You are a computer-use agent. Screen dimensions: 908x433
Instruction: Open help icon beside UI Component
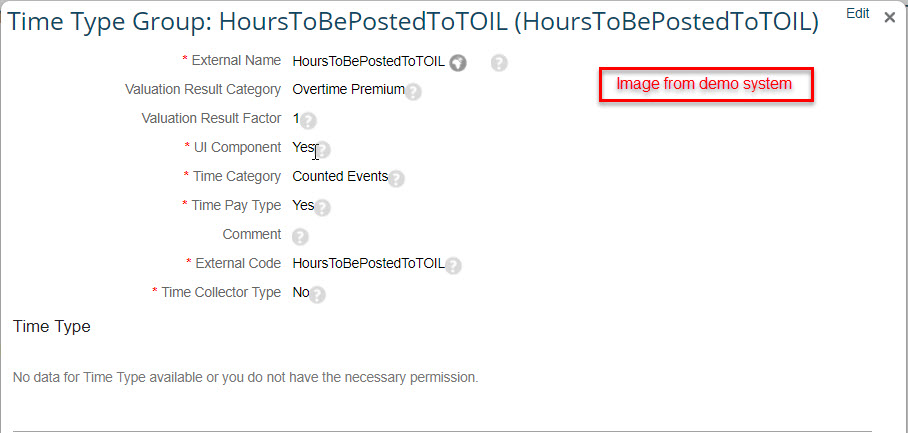pyautogui.click(x=323, y=150)
